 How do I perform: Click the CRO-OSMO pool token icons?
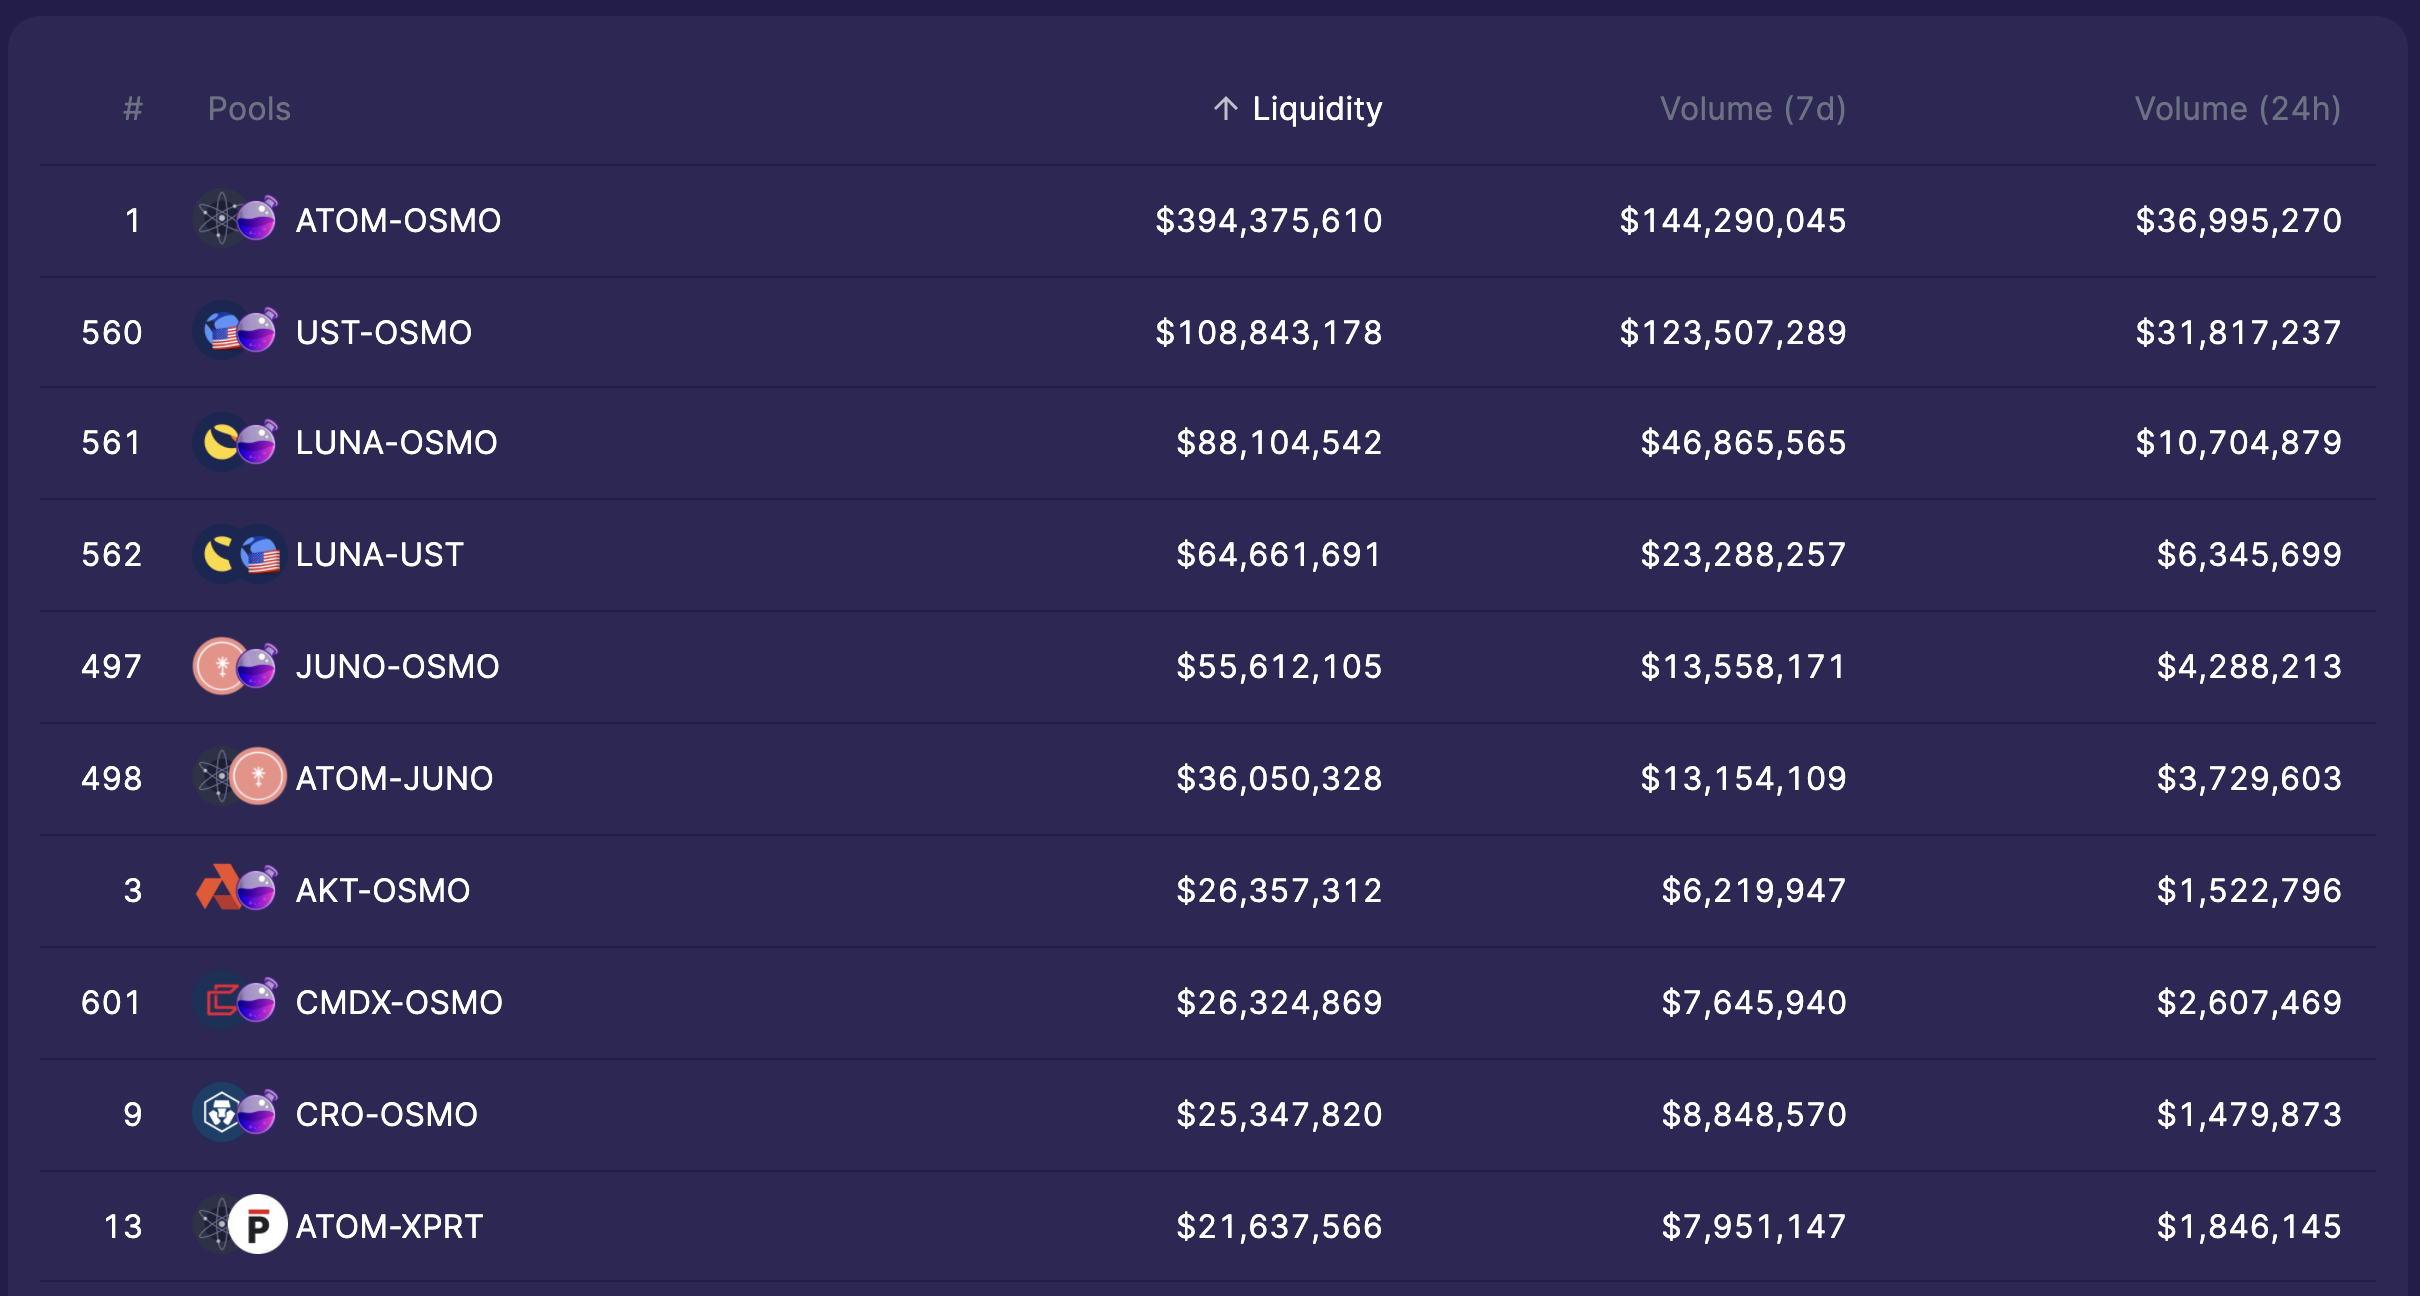point(236,1113)
